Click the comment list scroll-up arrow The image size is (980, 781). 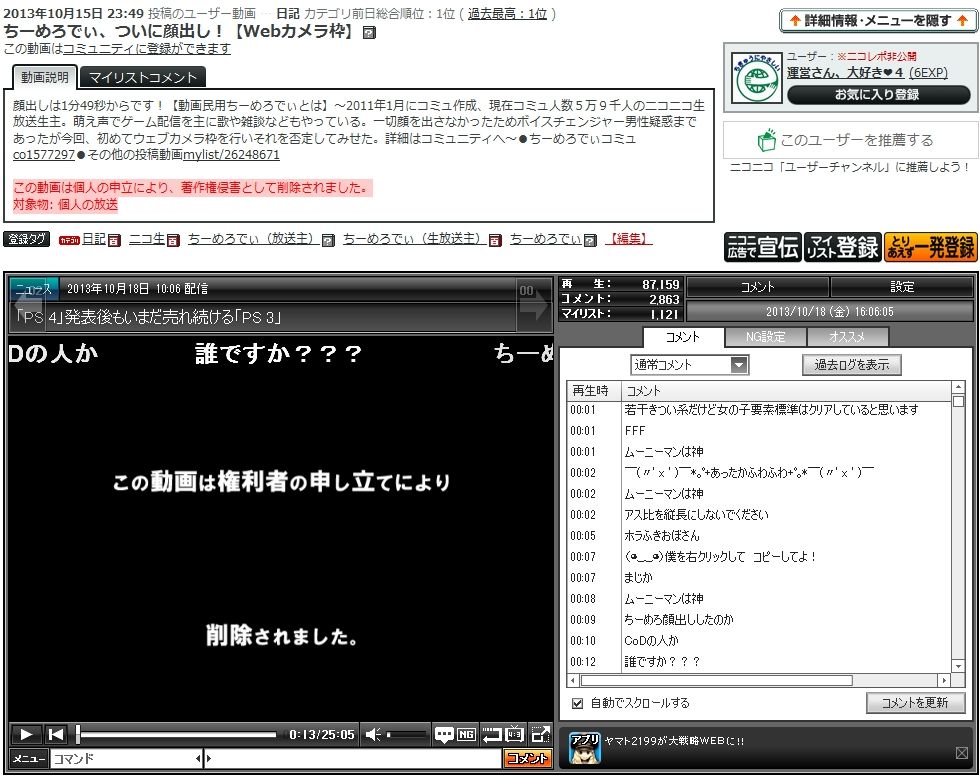pyautogui.click(x=958, y=387)
